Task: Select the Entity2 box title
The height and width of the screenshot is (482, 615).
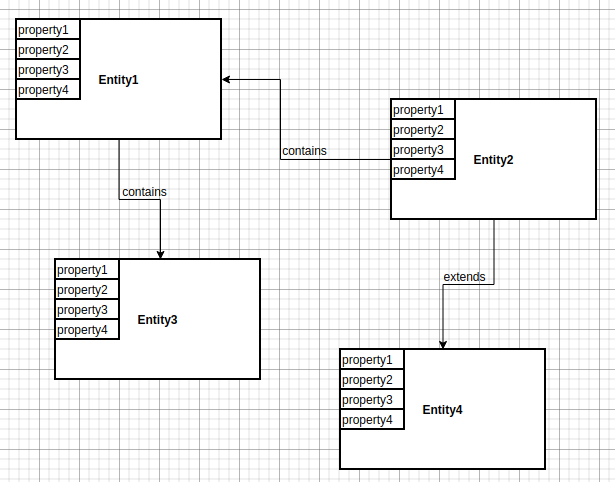Action: 493,160
